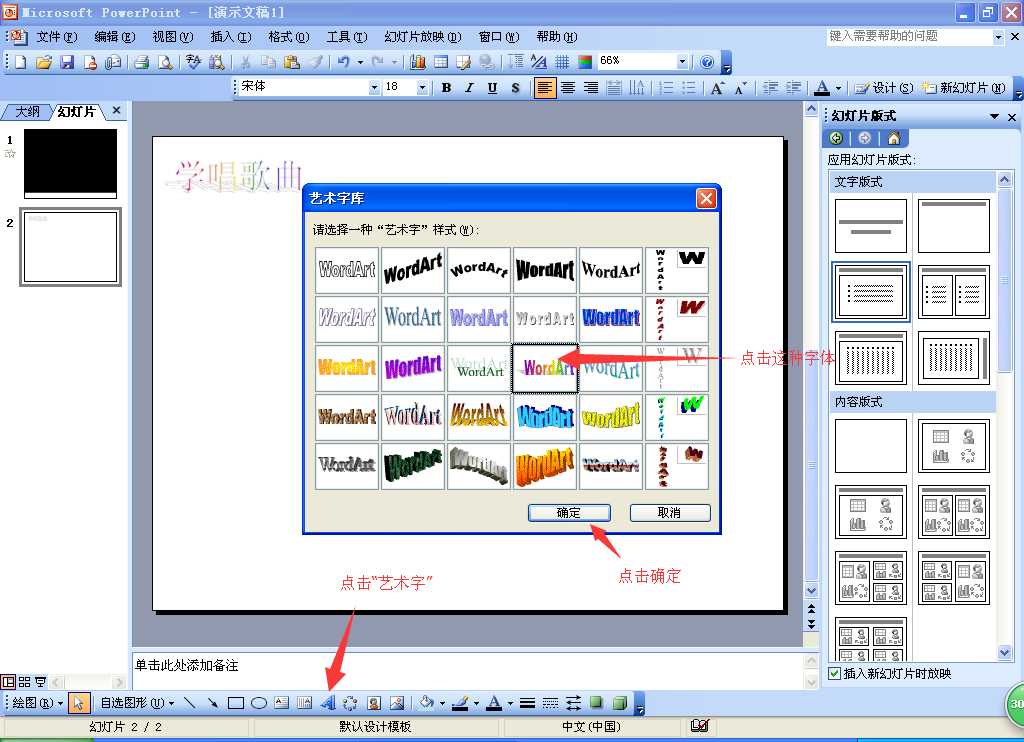Apply text Shadow formatting

pos(515,88)
